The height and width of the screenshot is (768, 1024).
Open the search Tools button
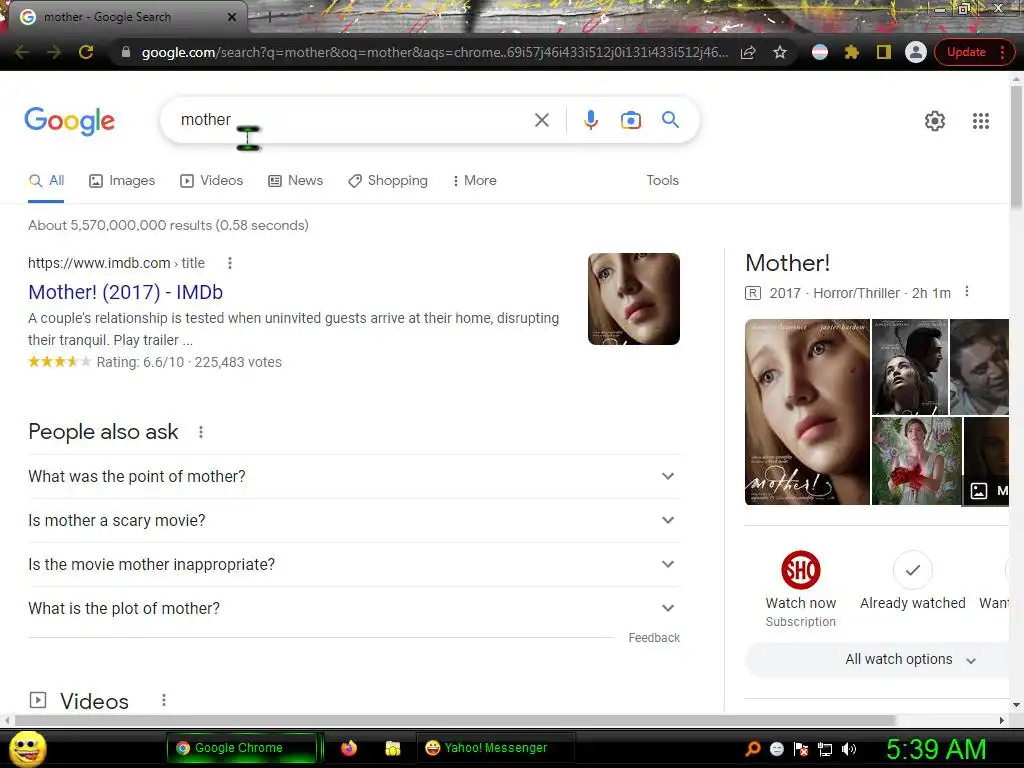(x=662, y=180)
